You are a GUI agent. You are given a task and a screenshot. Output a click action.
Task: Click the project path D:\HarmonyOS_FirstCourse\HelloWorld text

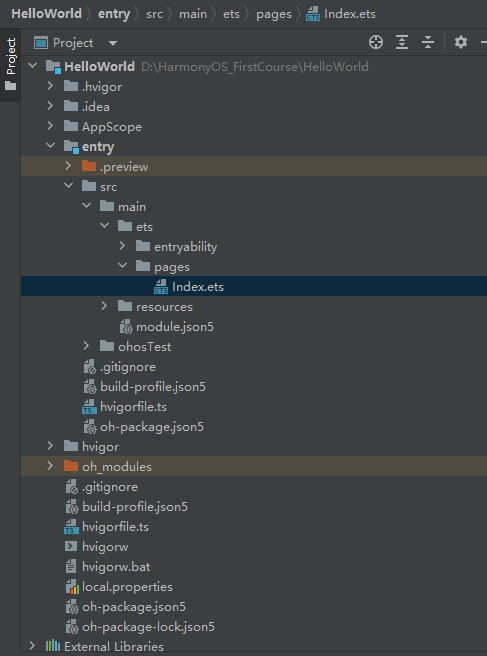255,67
